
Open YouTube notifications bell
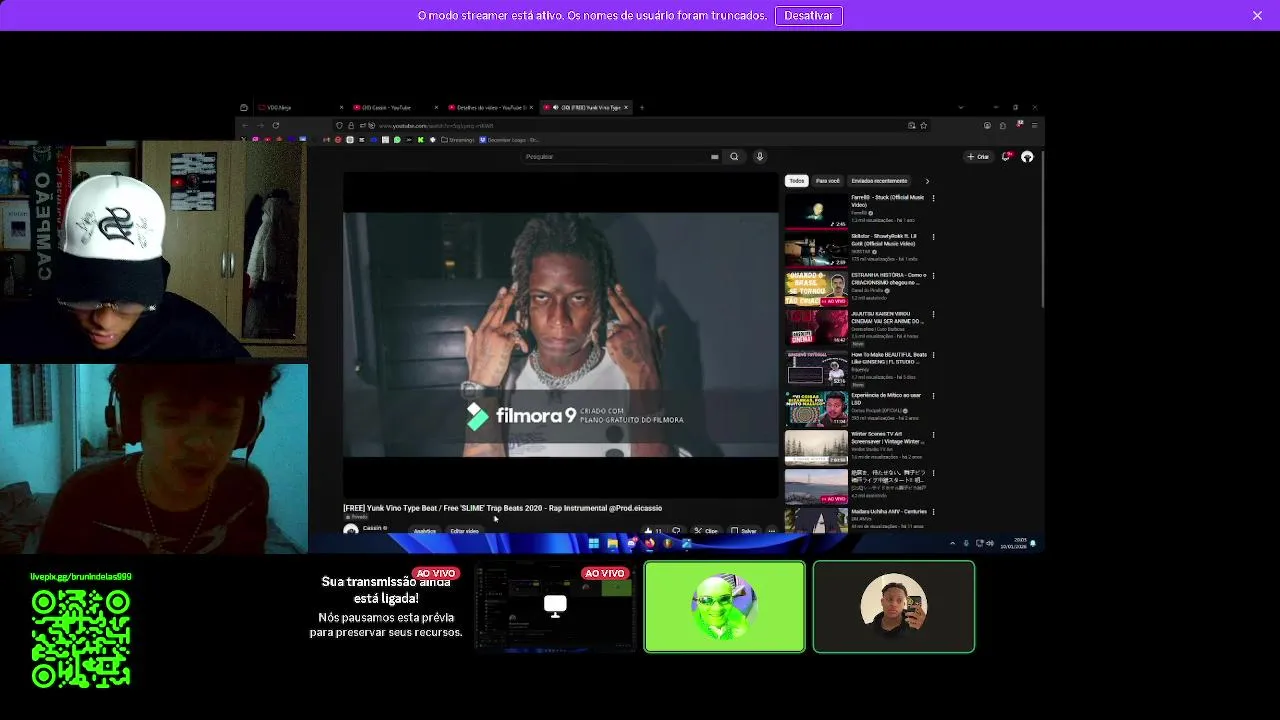point(1007,156)
